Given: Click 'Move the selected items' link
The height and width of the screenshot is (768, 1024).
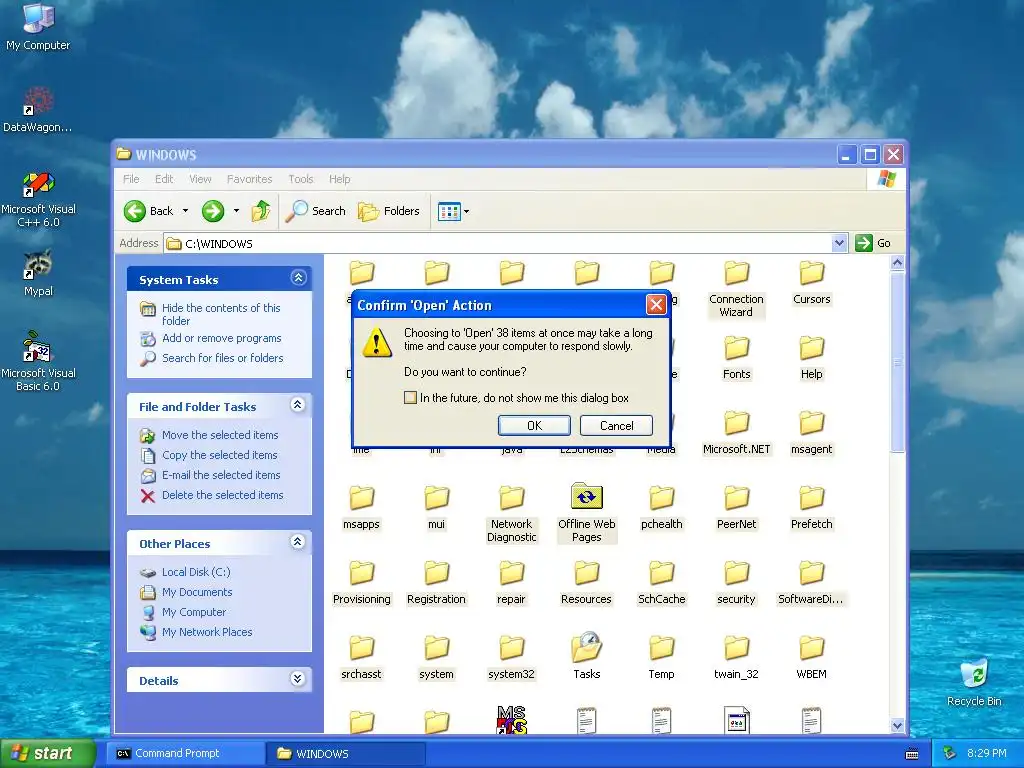Looking at the screenshot, I should click(x=220, y=435).
